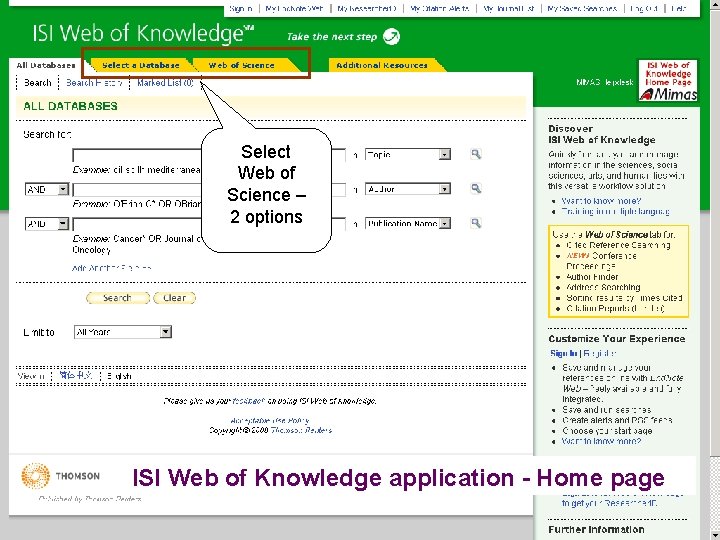720x540 pixels.
Task: Click Sign In in the top bar
Action: coord(241,8)
